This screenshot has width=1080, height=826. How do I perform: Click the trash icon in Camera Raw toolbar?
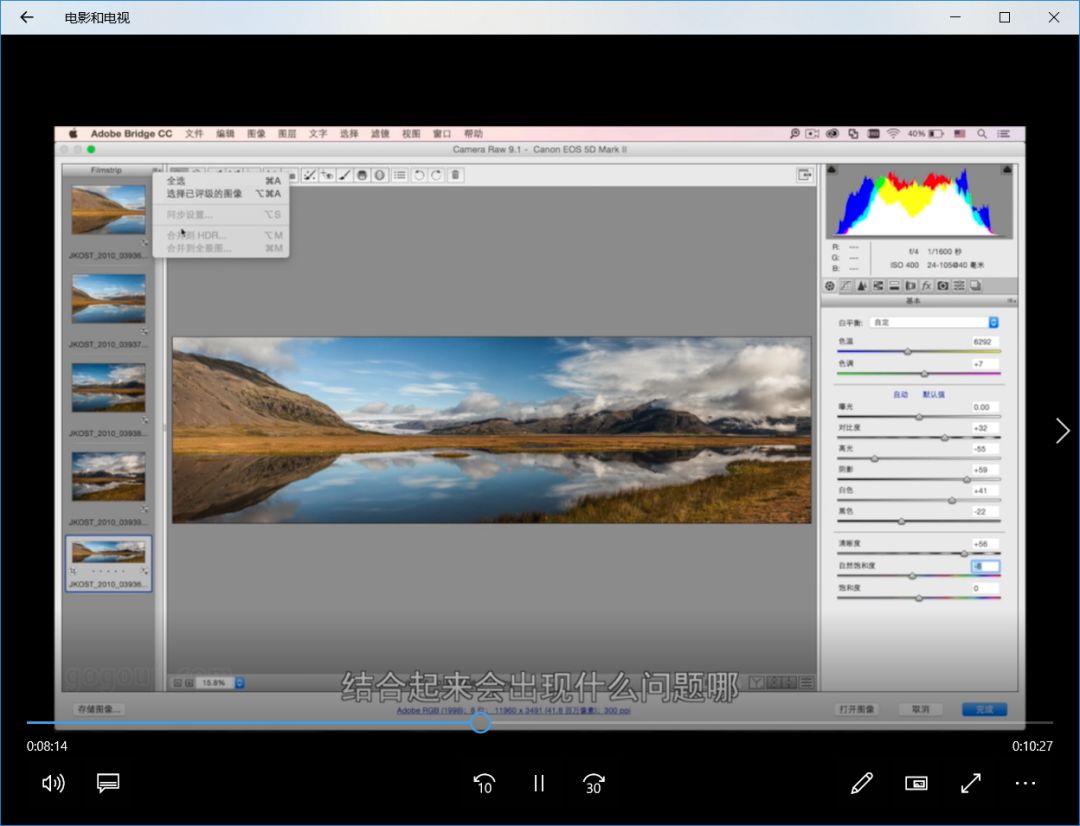(455, 175)
